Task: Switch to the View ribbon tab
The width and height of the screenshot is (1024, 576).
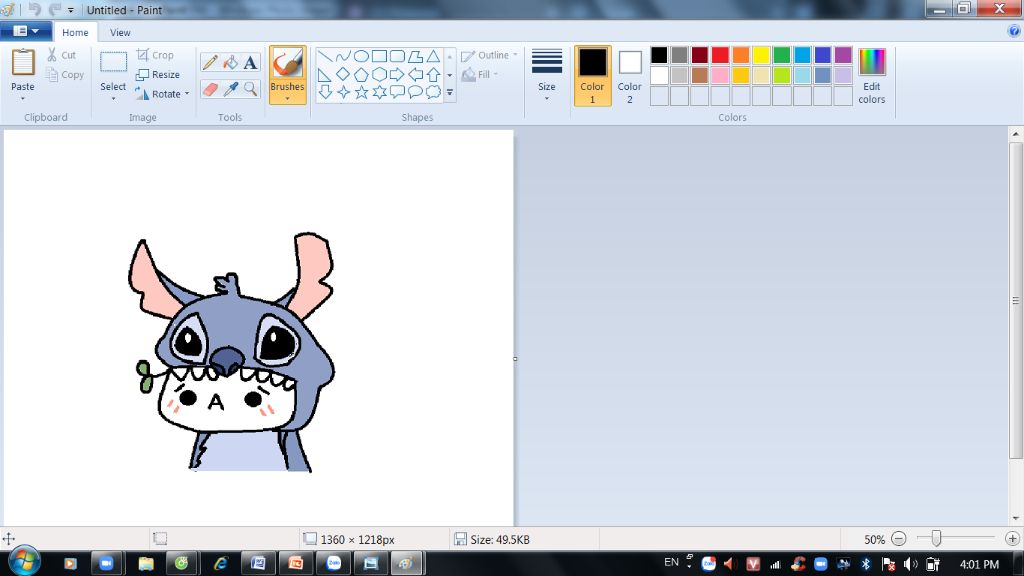Action: pyautogui.click(x=120, y=32)
